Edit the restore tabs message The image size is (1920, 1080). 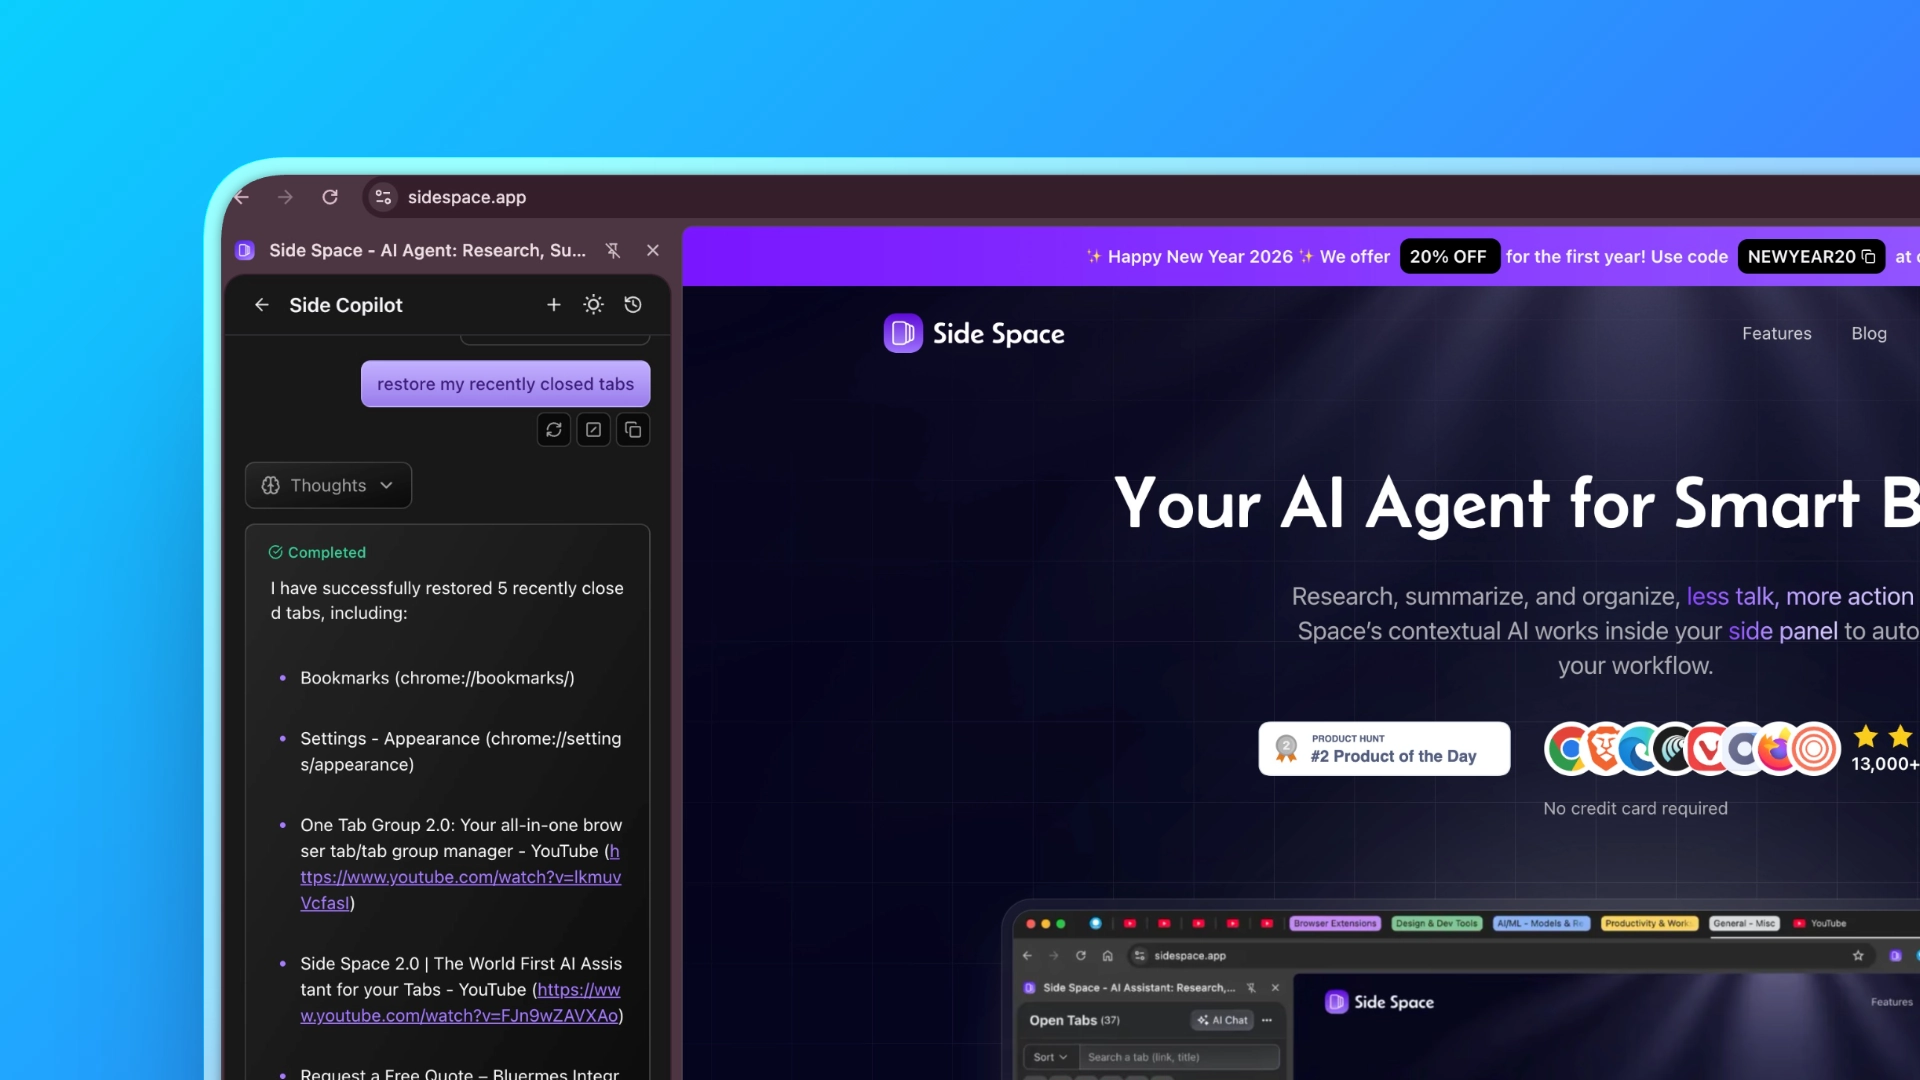[593, 430]
